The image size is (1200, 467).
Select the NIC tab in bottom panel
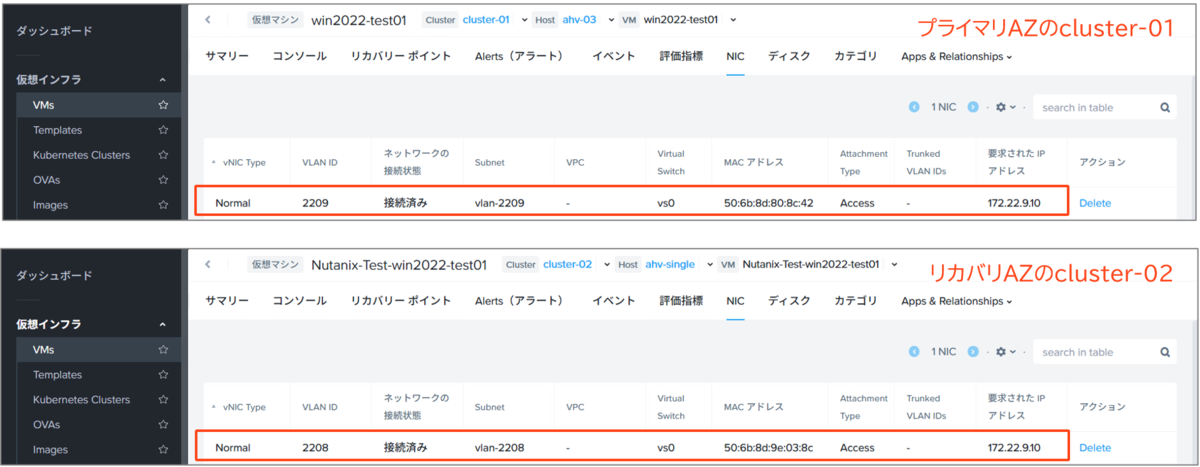tap(735, 301)
